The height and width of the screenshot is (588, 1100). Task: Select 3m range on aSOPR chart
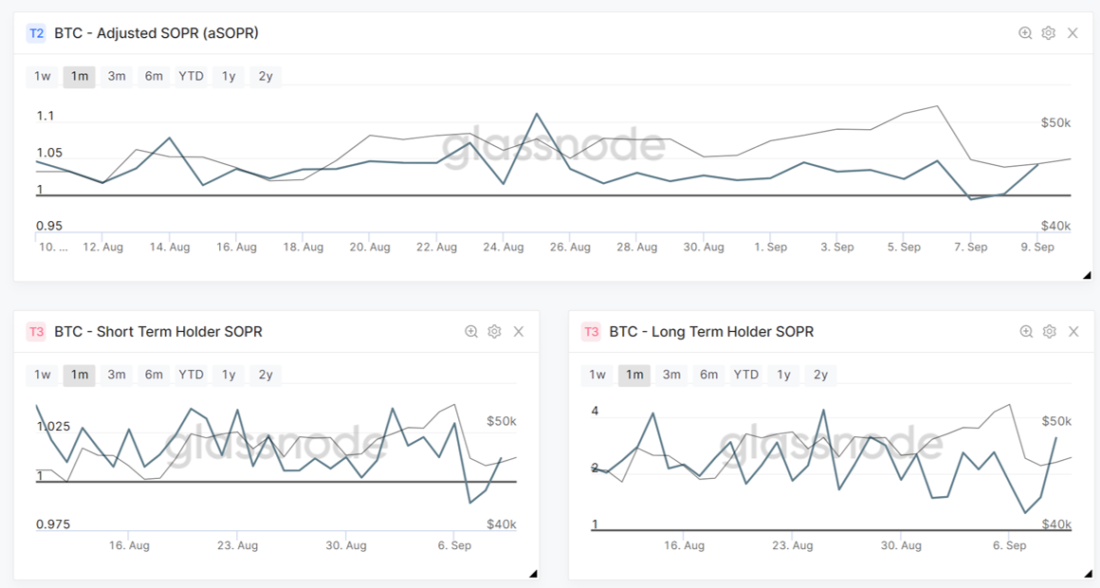pyautogui.click(x=116, y=76)
